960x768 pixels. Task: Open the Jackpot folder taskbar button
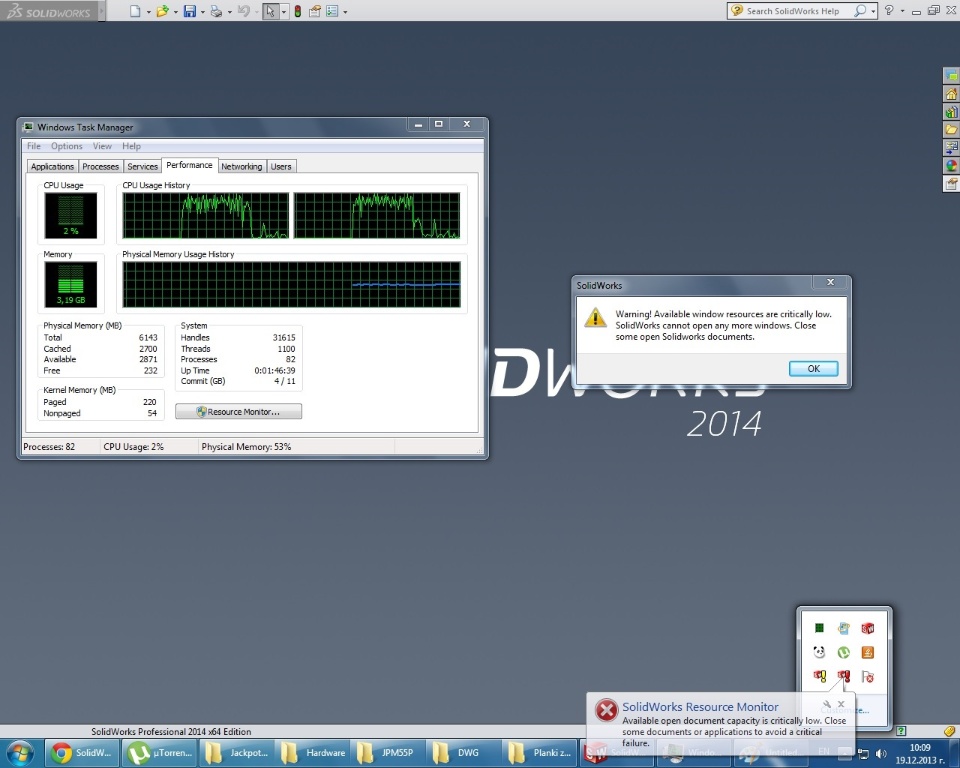click(x=238, y=753)
